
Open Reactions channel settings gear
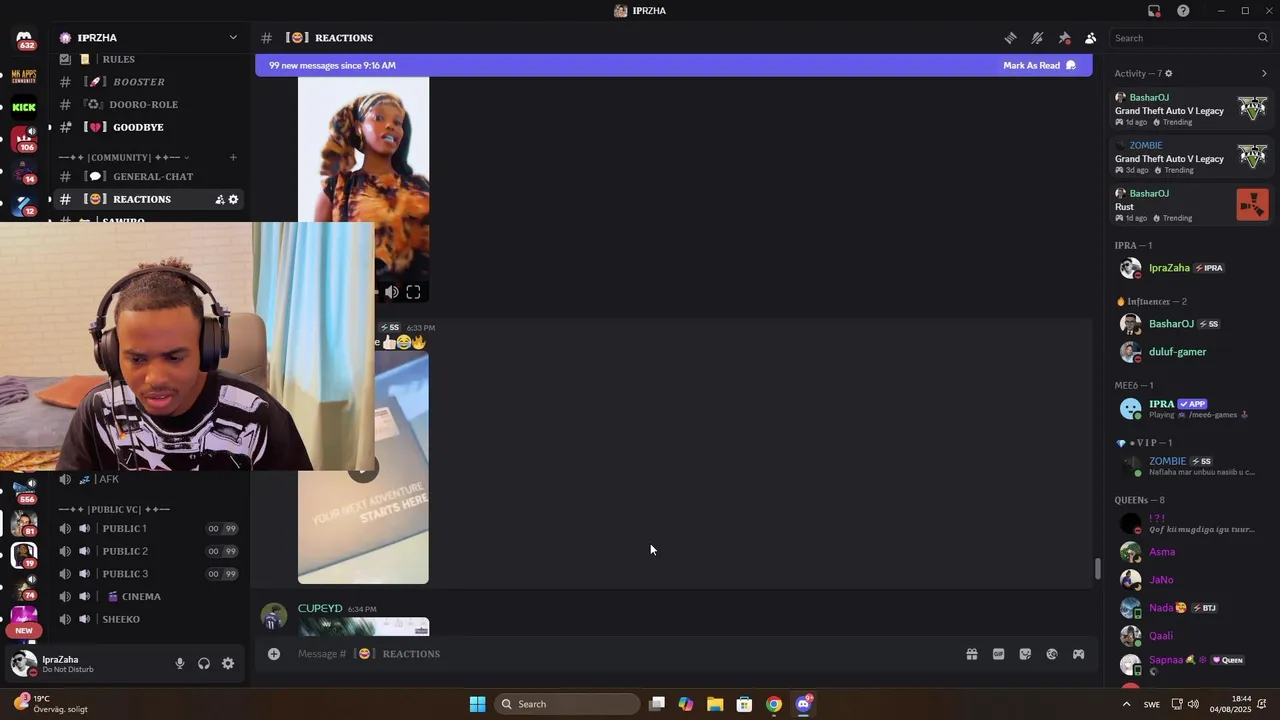(233, 199)
